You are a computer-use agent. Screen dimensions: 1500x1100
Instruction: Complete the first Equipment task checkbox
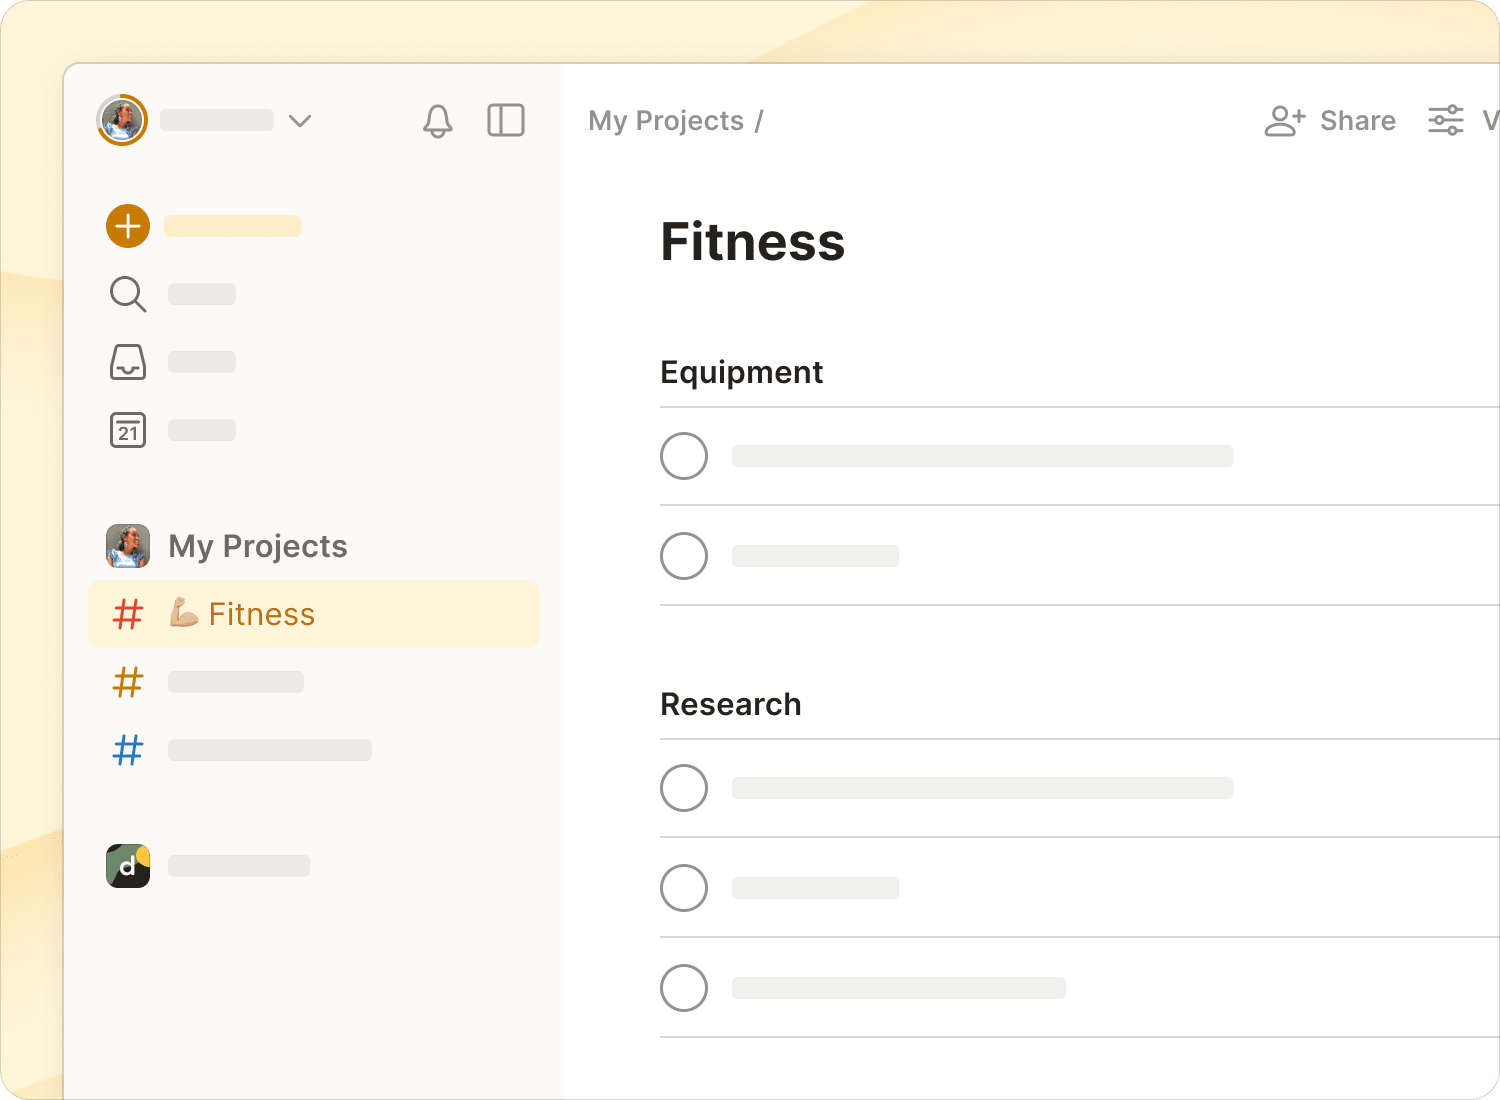[x=684, y=456]
